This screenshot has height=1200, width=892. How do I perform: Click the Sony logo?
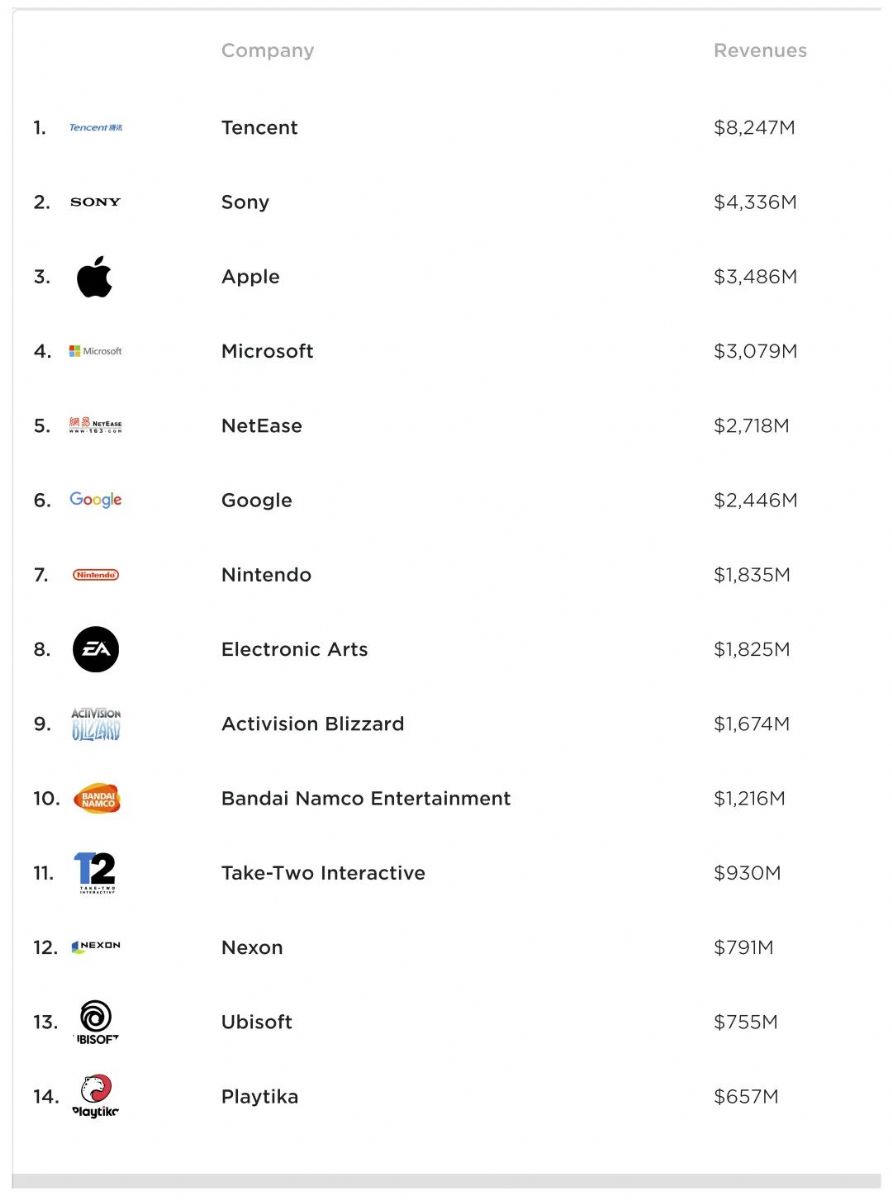coord(96,202)
